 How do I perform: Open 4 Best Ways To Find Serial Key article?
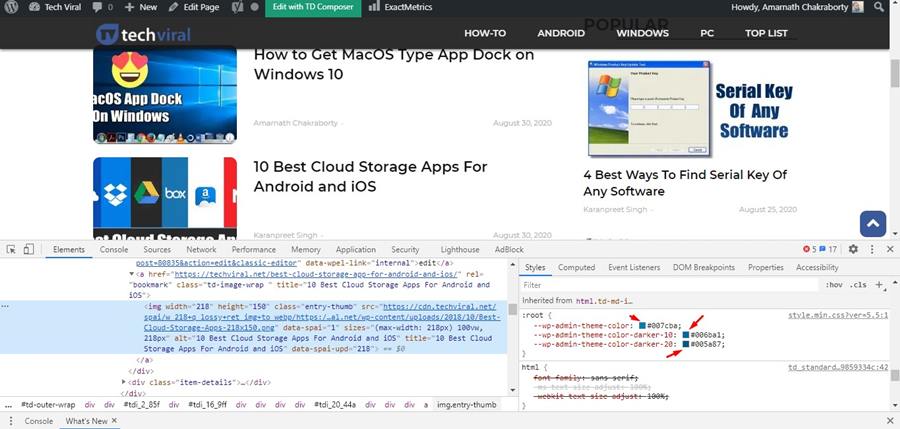(x=685, y=183)
